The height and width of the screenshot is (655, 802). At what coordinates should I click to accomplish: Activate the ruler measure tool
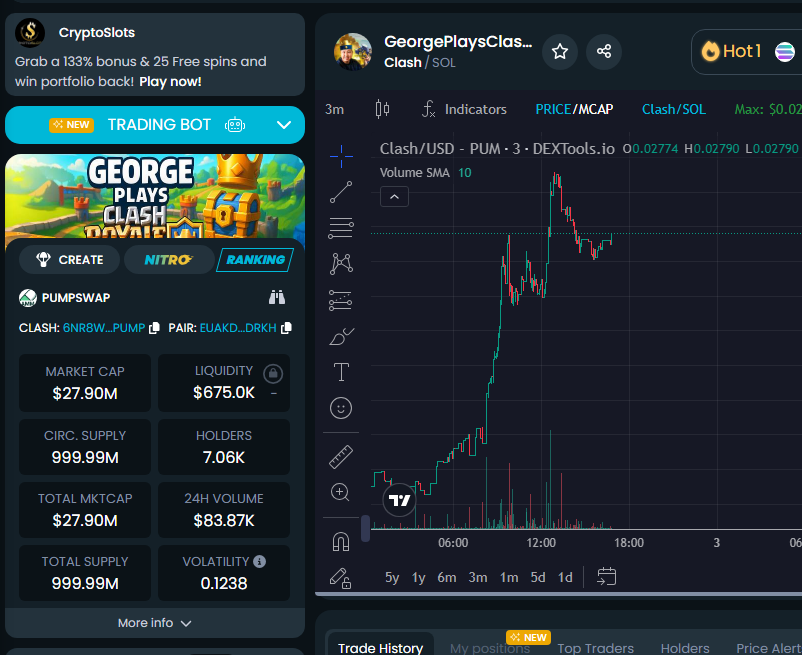[341, 457]
